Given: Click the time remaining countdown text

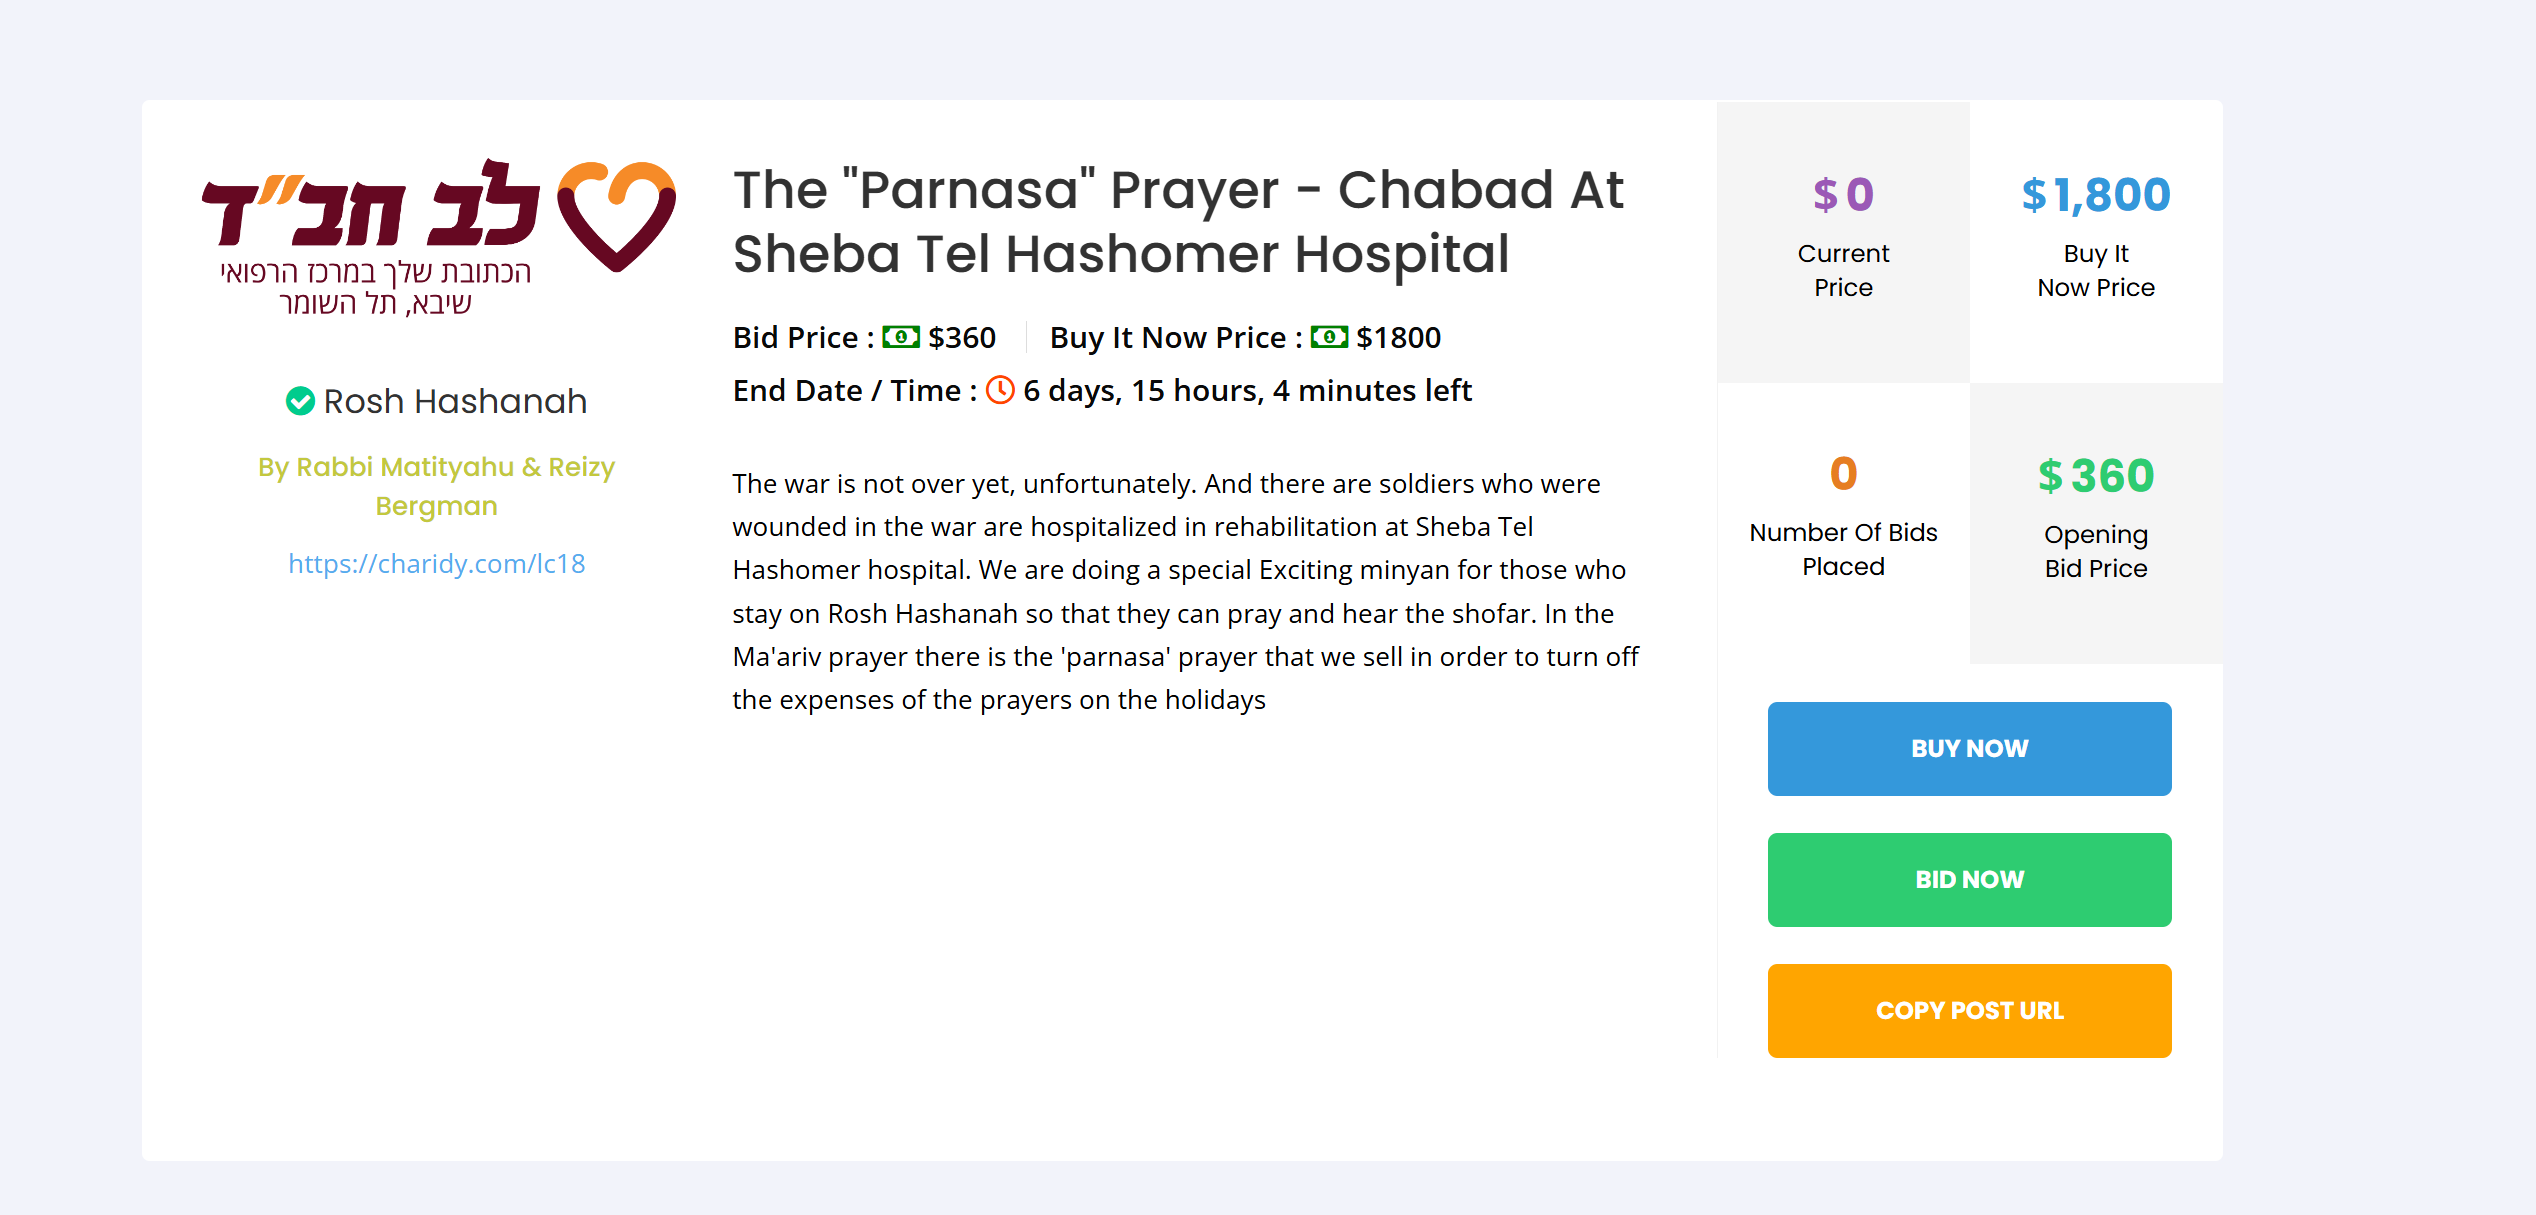Looking at the screenshot, I should (x=1247, y=390).
